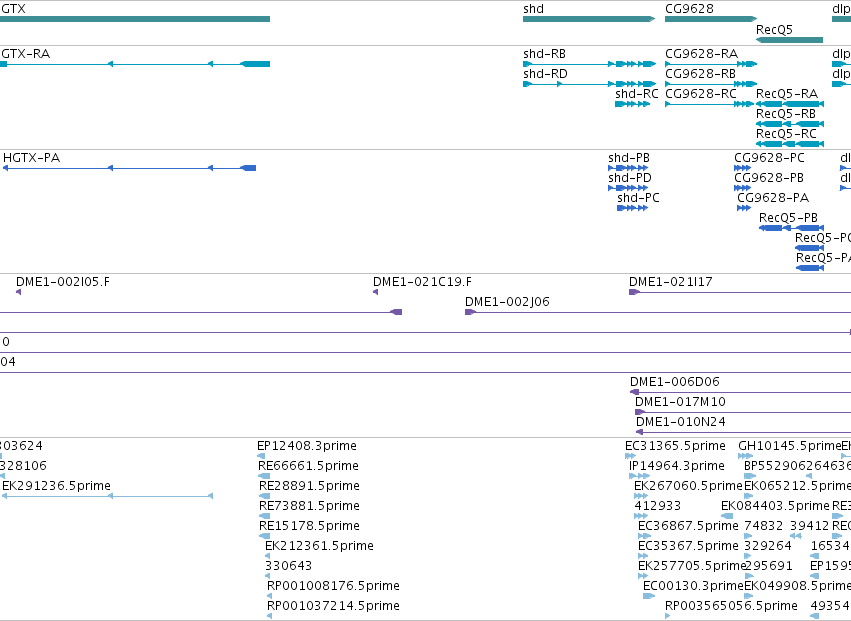Select CG9628-RC transcript label

pos(701,94)
